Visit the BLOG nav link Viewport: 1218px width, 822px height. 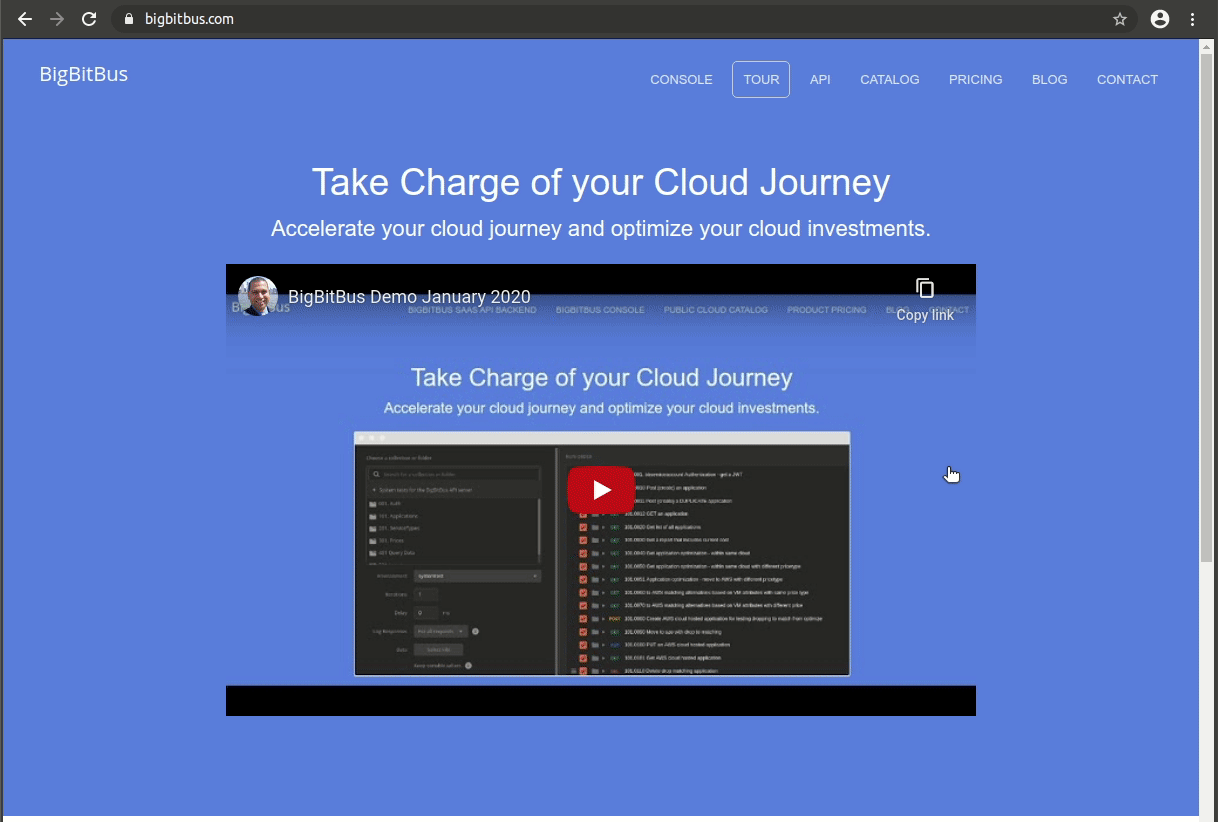(x=1050, y=80)
